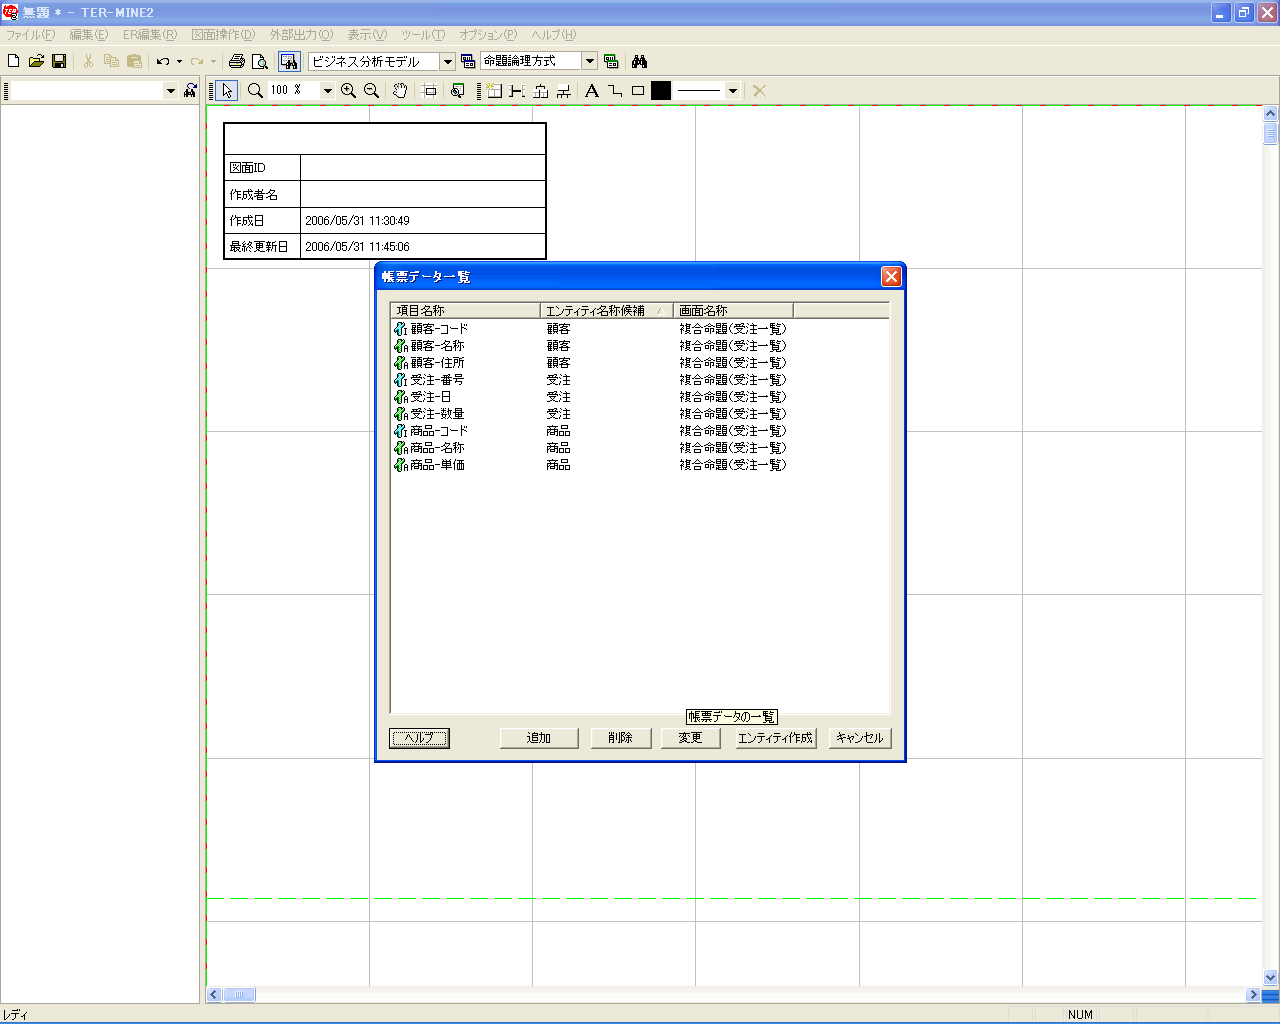The height and width of the screenshot is (1024, 1280).
Task: Click the Zoom Out icon
Action: tap(371, 91)
